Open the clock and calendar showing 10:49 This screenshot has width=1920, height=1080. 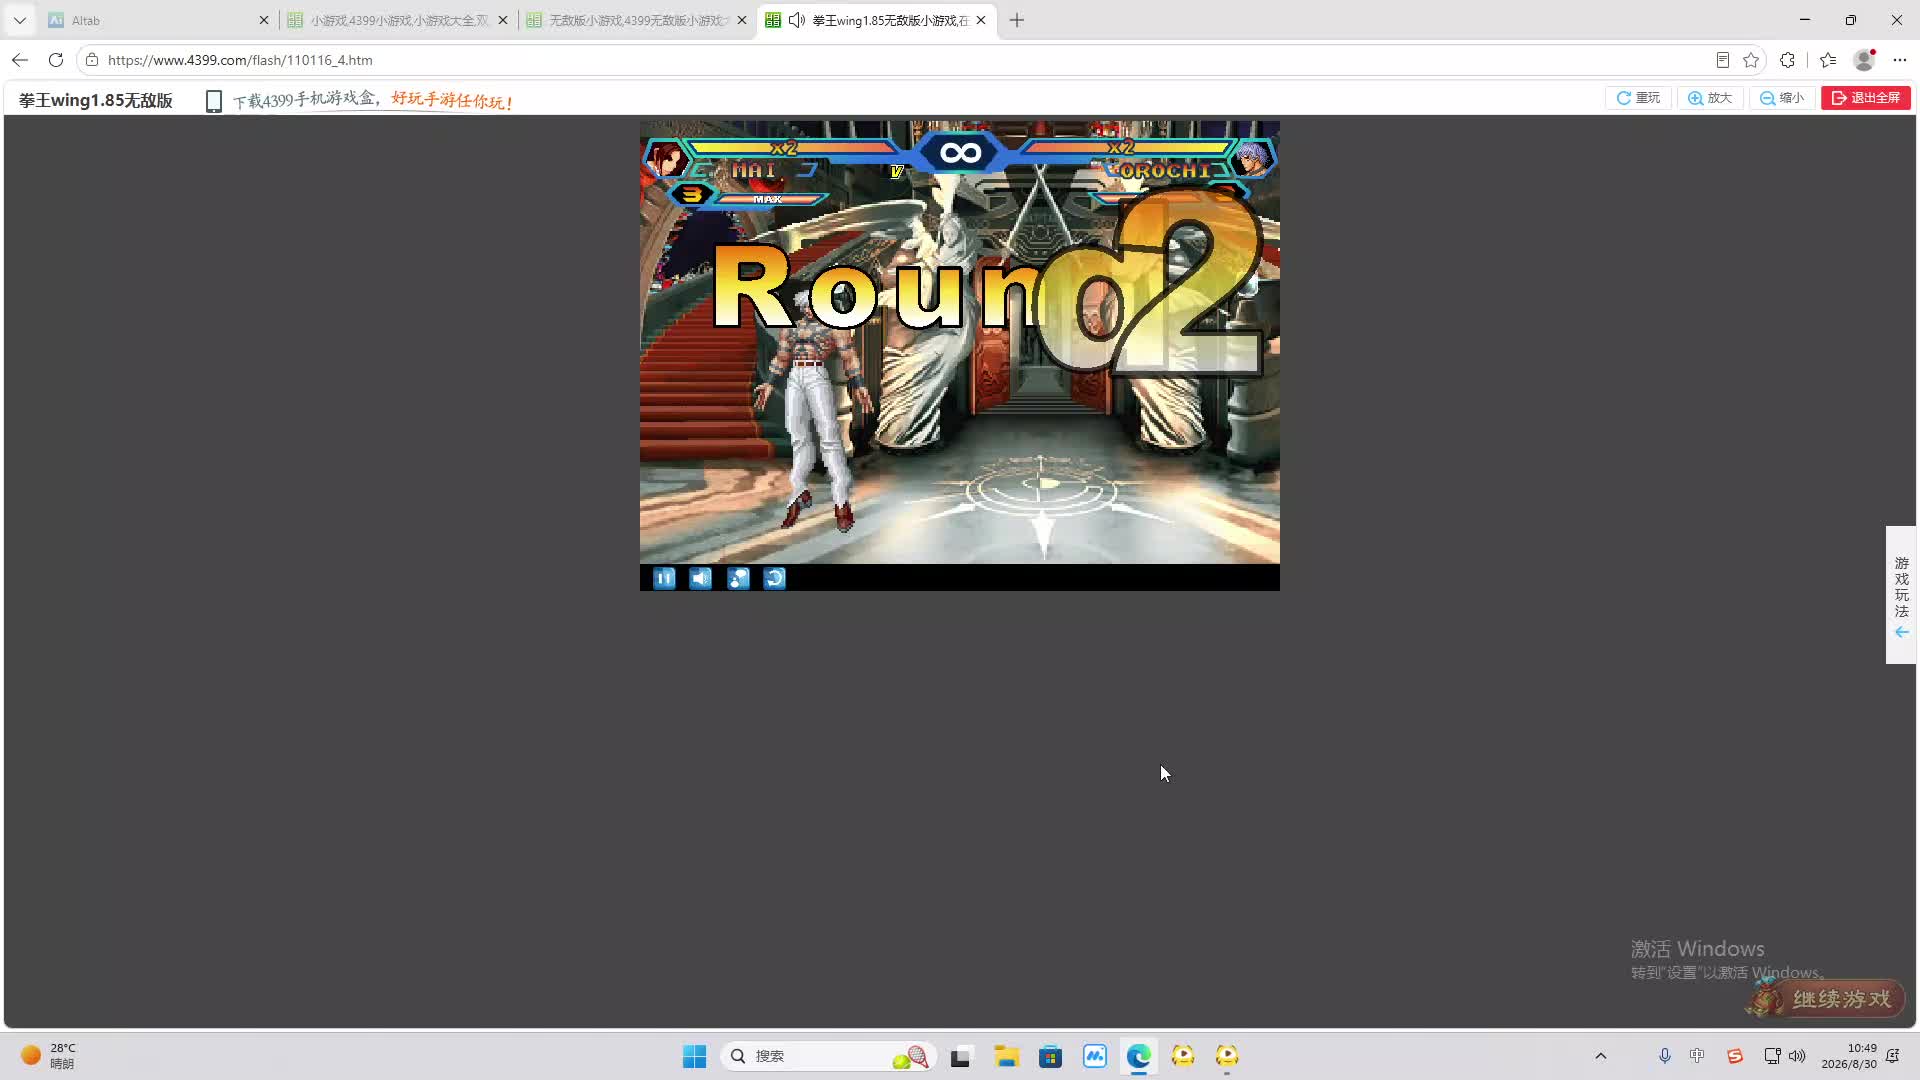(1849, 1056)
